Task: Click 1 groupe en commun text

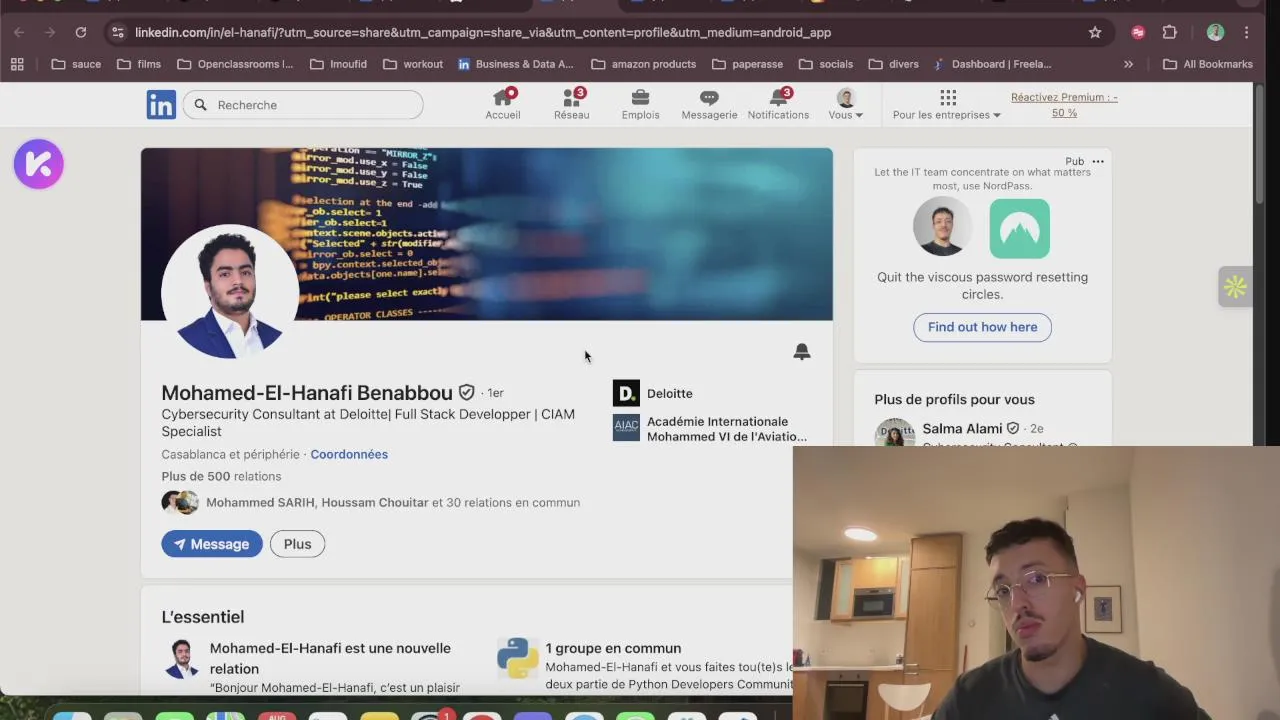Action: coord(613,648)
